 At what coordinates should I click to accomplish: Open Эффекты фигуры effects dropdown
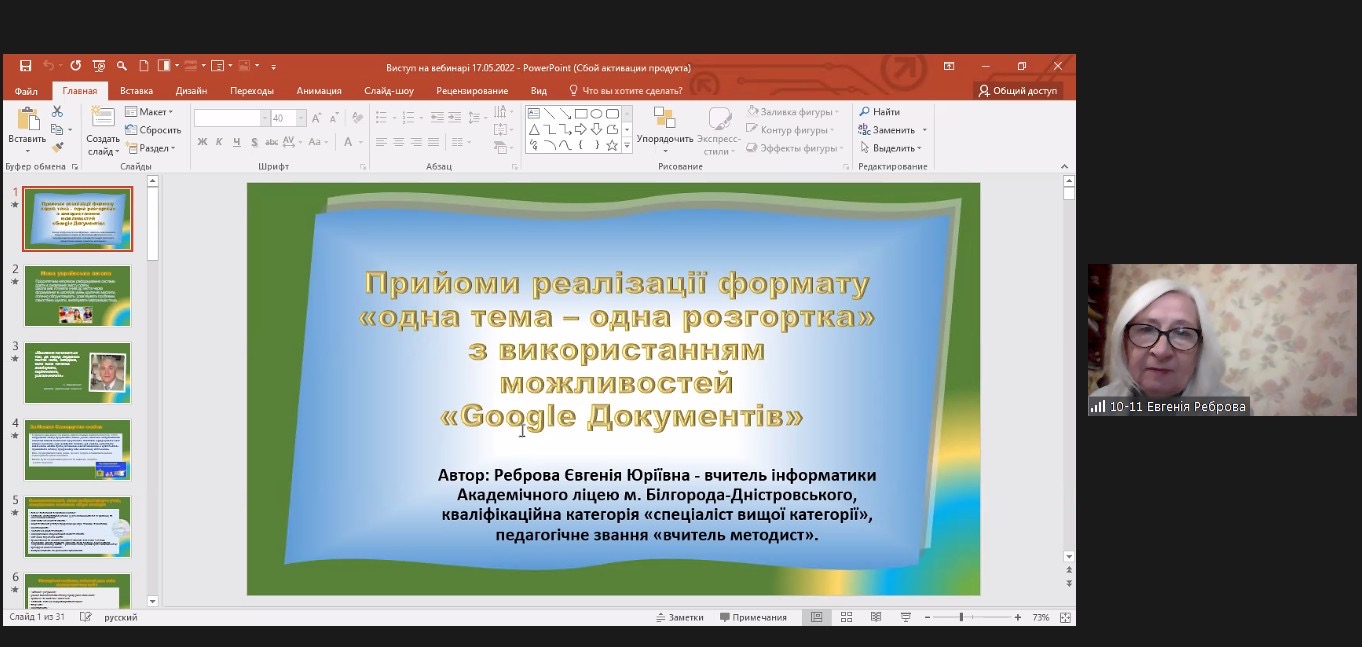(x=794, y=148)
